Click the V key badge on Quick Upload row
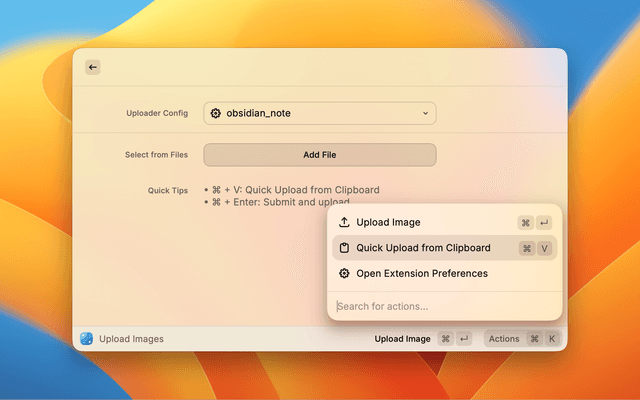This screenshot has width=640, height=400. tap(545, 248)
